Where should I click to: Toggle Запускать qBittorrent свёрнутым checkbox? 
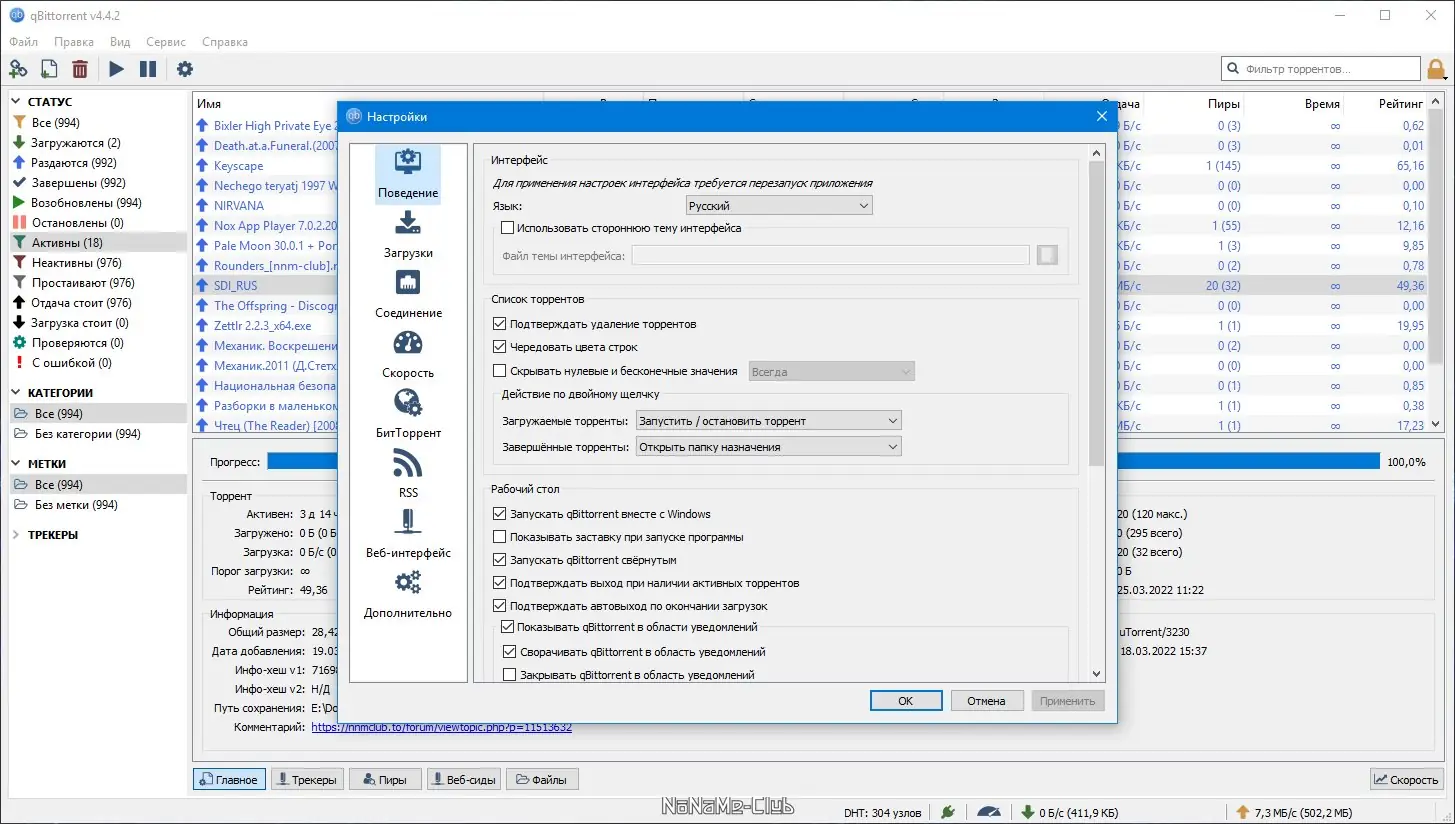501,560
